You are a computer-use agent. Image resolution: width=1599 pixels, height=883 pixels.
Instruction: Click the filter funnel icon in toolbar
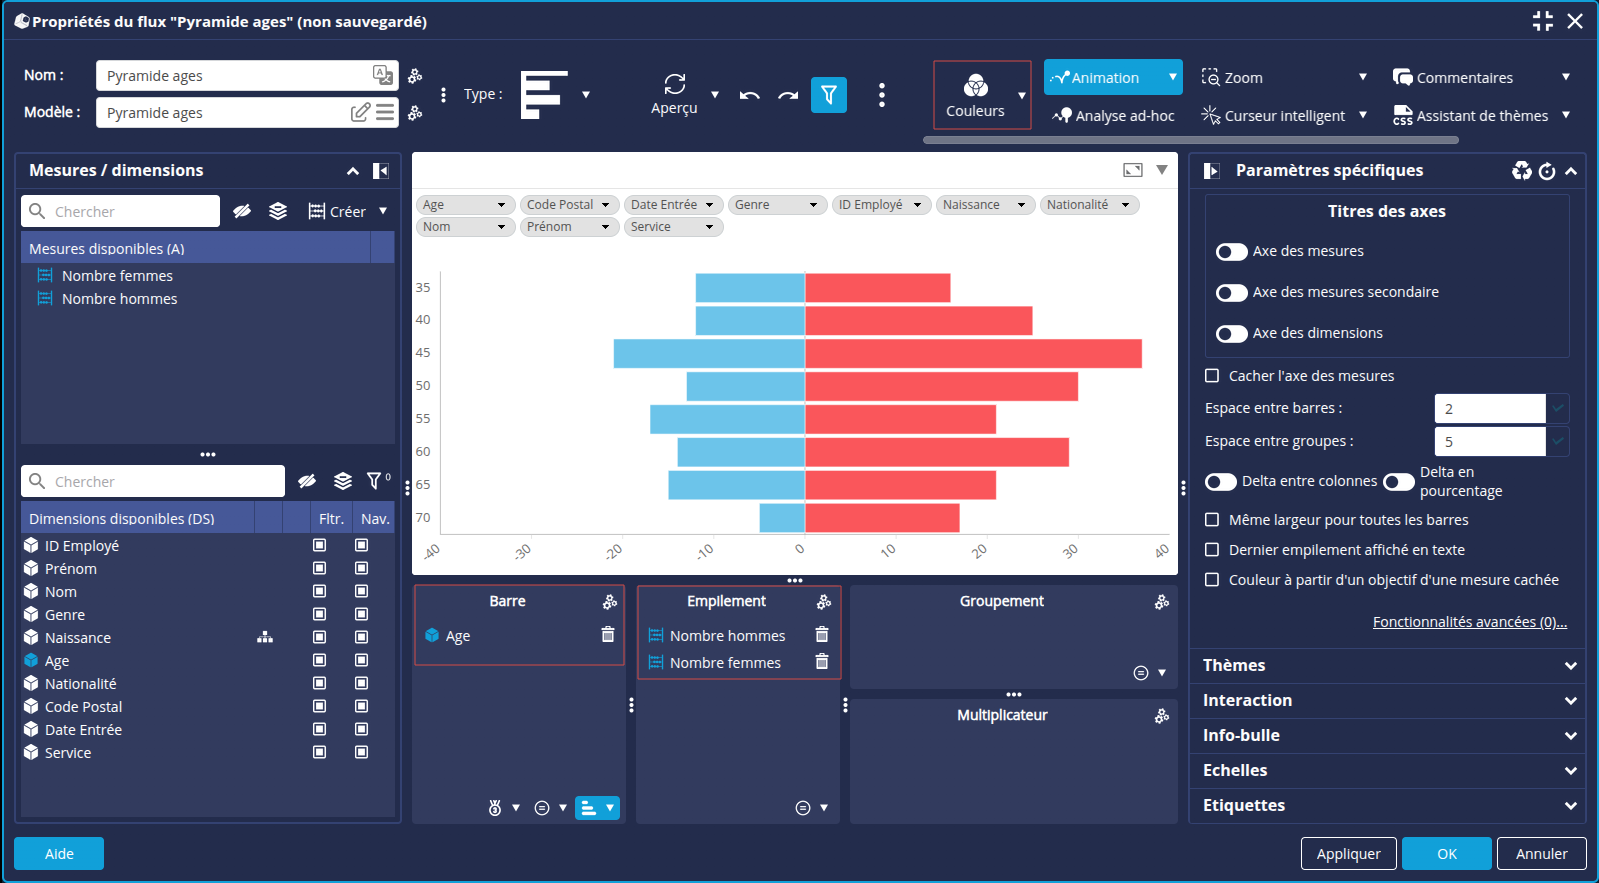pyautogui.click(x=828, y=95)
